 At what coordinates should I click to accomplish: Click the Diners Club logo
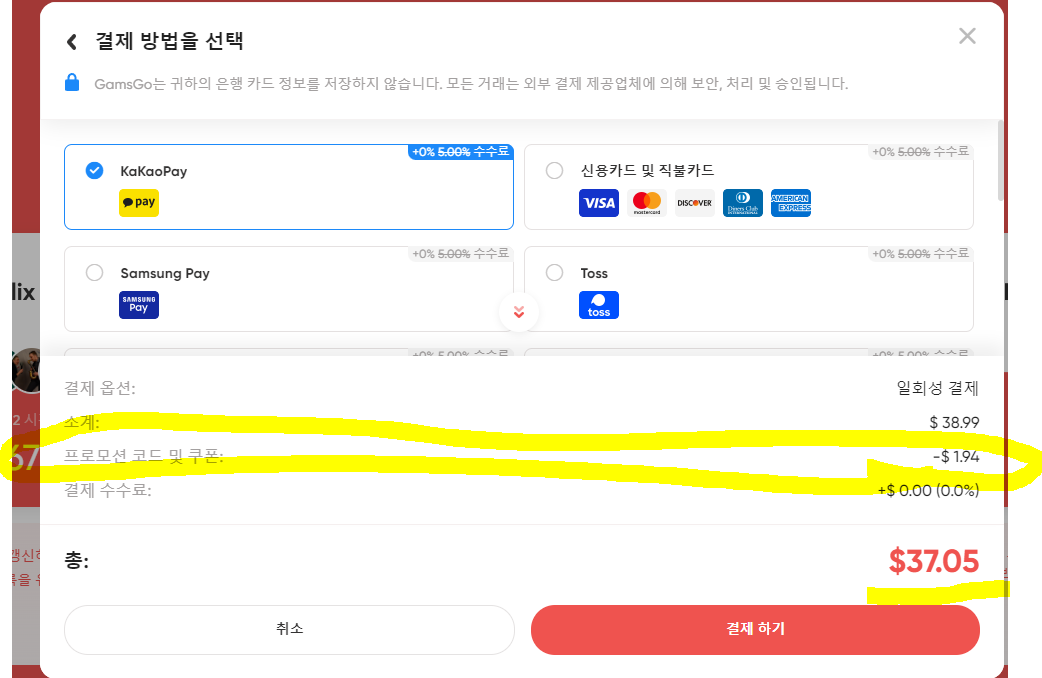(742, 203)
